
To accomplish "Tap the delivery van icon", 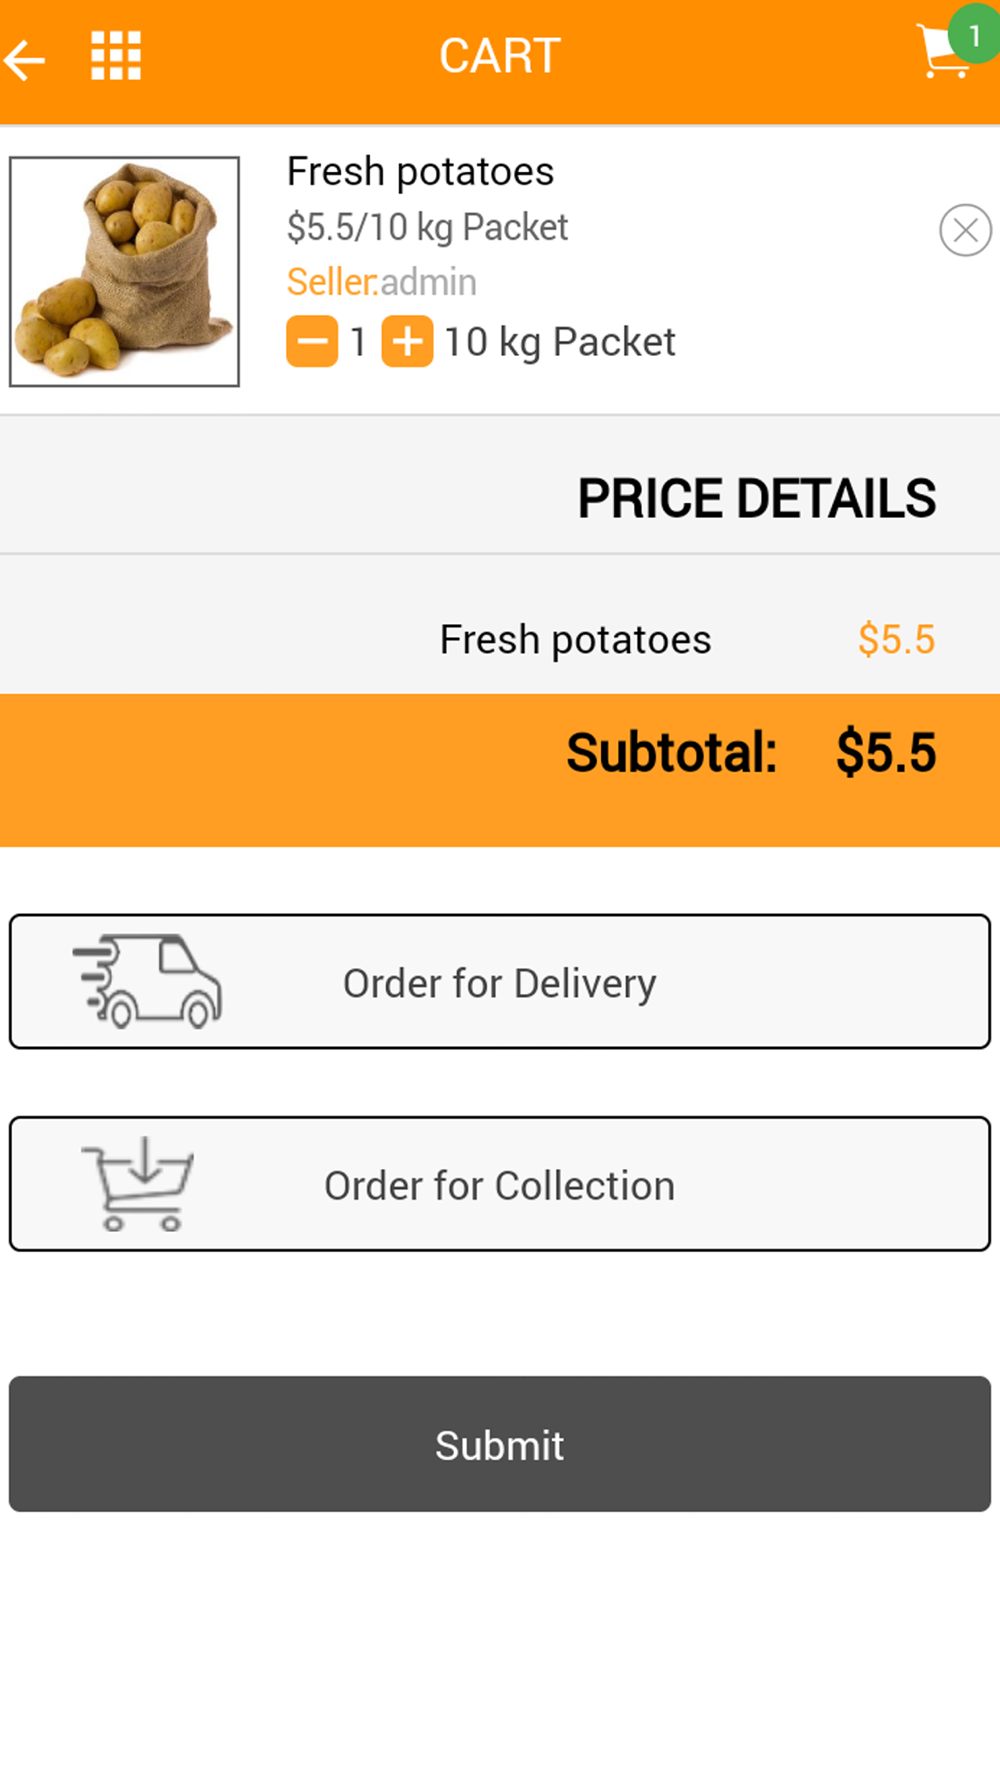I will pos(148,982).
